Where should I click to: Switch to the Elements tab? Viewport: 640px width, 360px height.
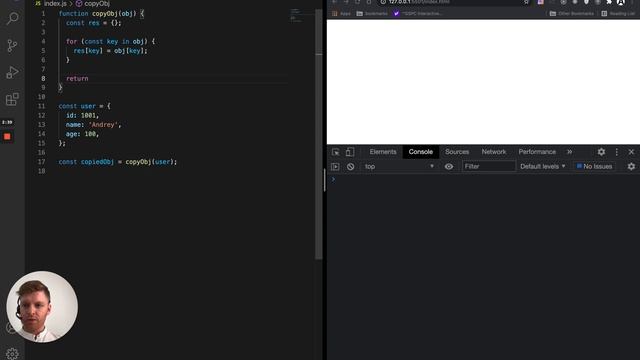[383, 152]
